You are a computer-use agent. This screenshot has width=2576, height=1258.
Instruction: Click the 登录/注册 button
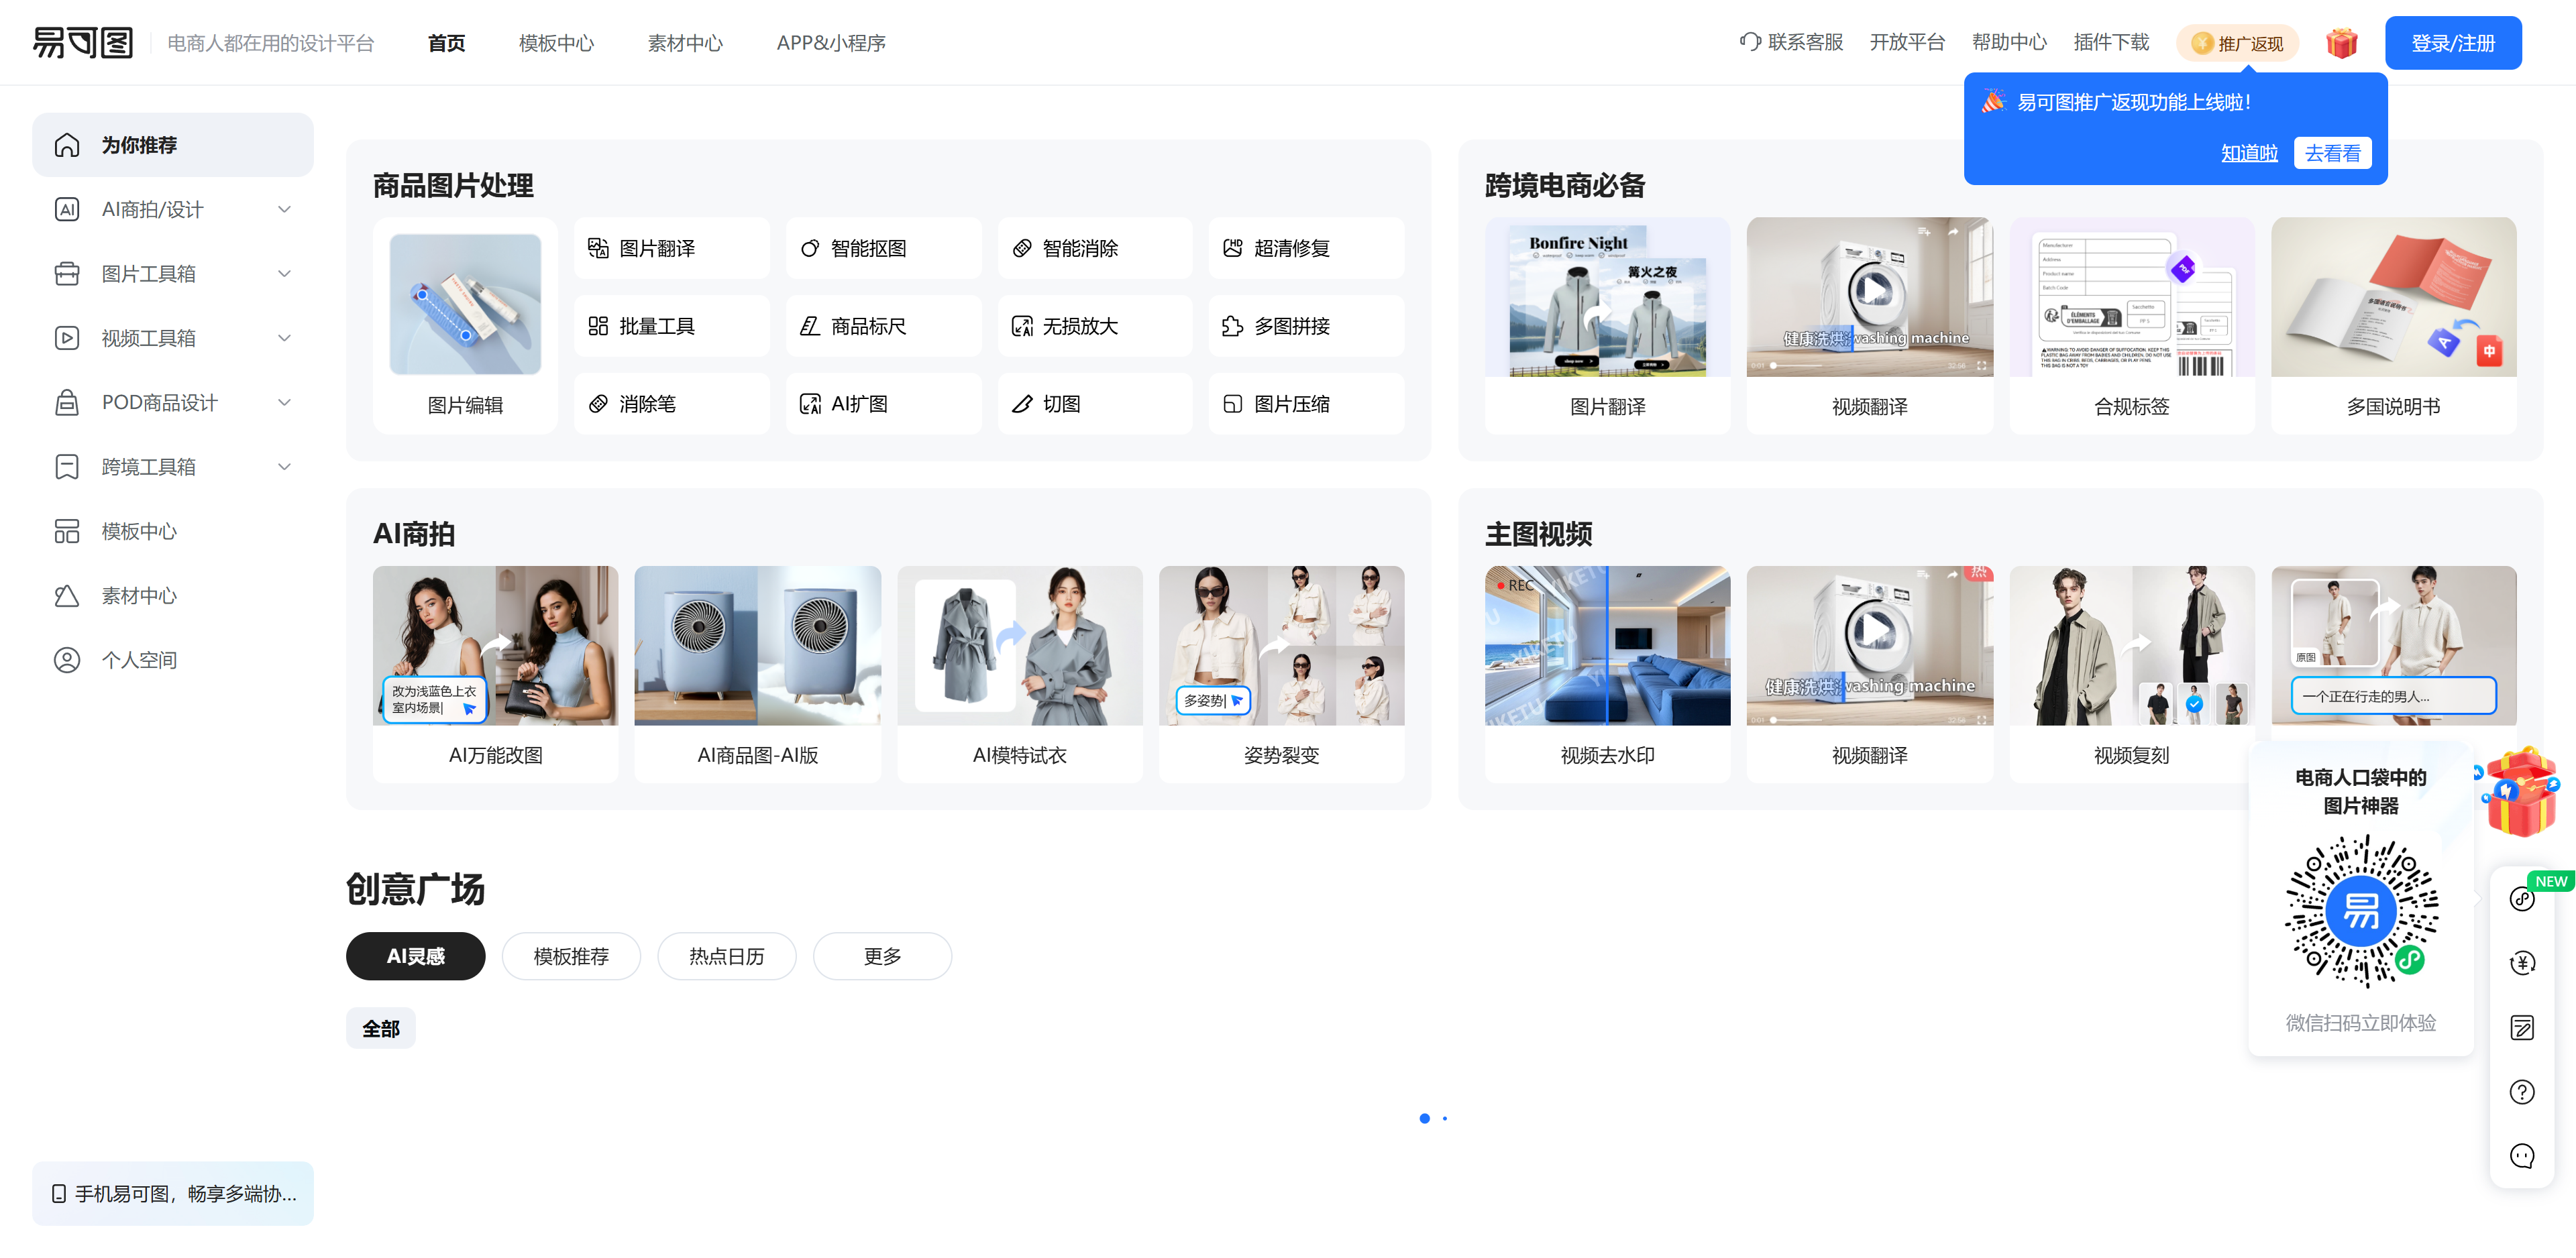(x=2452, y=43)
